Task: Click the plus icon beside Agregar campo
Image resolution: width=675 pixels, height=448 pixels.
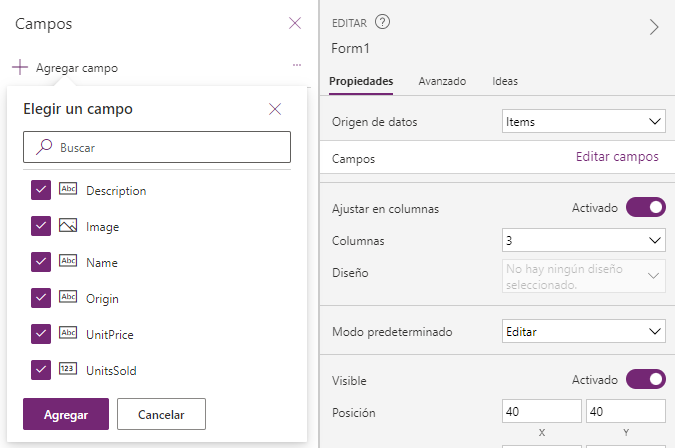Action: click(x=20, y=67)
